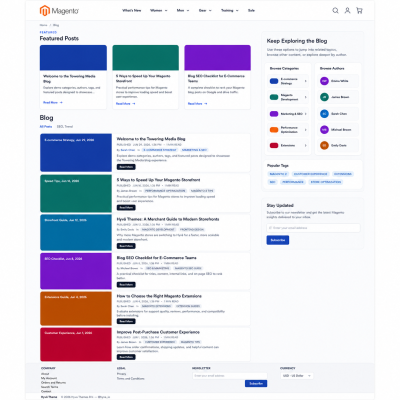This screenshot has width=400, height=400.
Task: Click the green Magento Development color swatch
Action: pyautogui.click(x=274, y=97)
